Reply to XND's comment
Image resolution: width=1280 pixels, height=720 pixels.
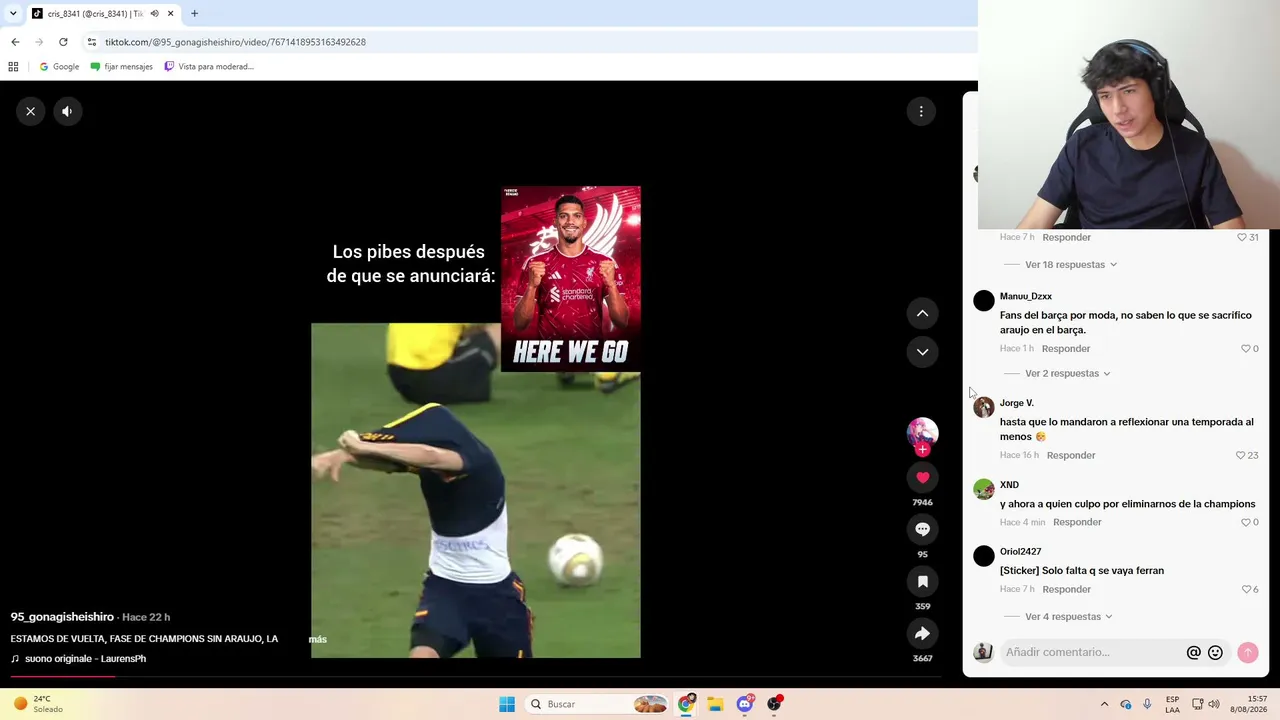coord(1077,523)
